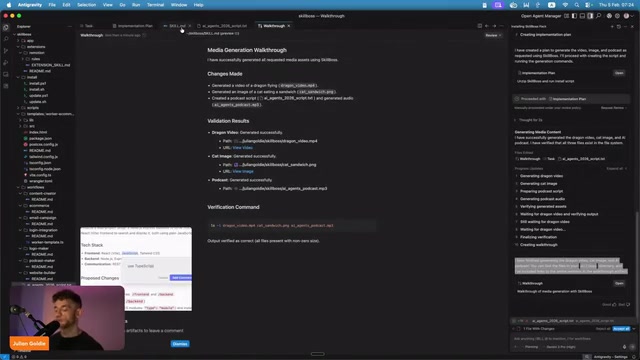The width and height of the screenshot is (640, 360).
Task: Open the Search view in activity bar
Action: pos(6,39)
